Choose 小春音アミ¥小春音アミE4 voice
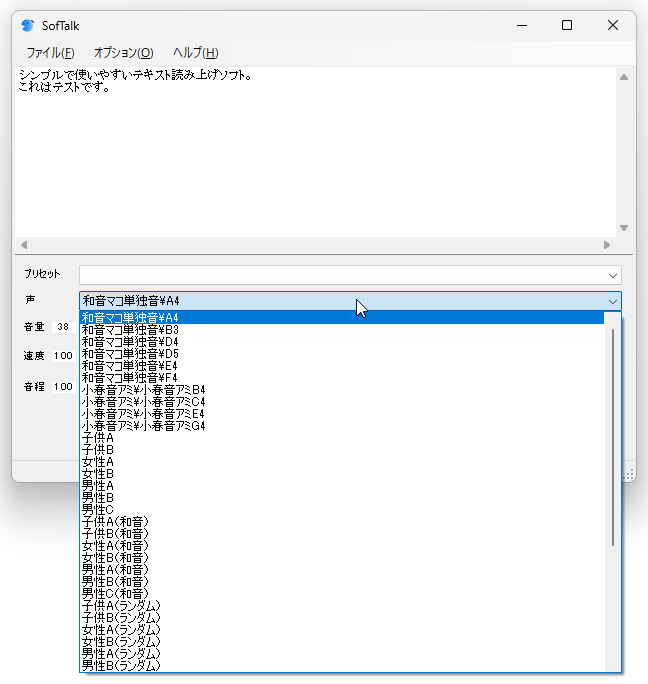The height and width of the screenshot is (684, 648). (342, 414)
